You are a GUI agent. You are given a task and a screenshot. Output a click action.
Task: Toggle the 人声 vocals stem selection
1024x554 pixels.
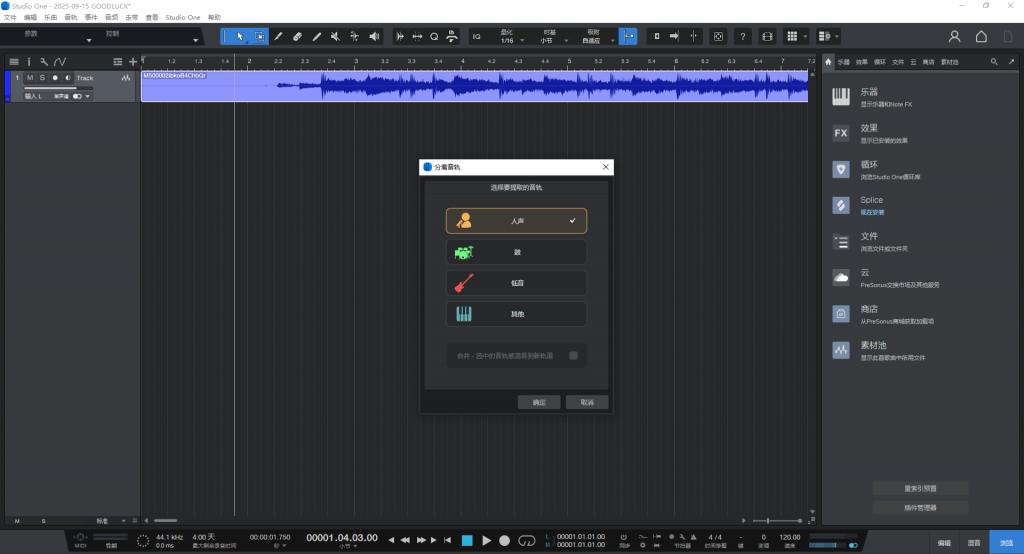[x=516, y=220]
